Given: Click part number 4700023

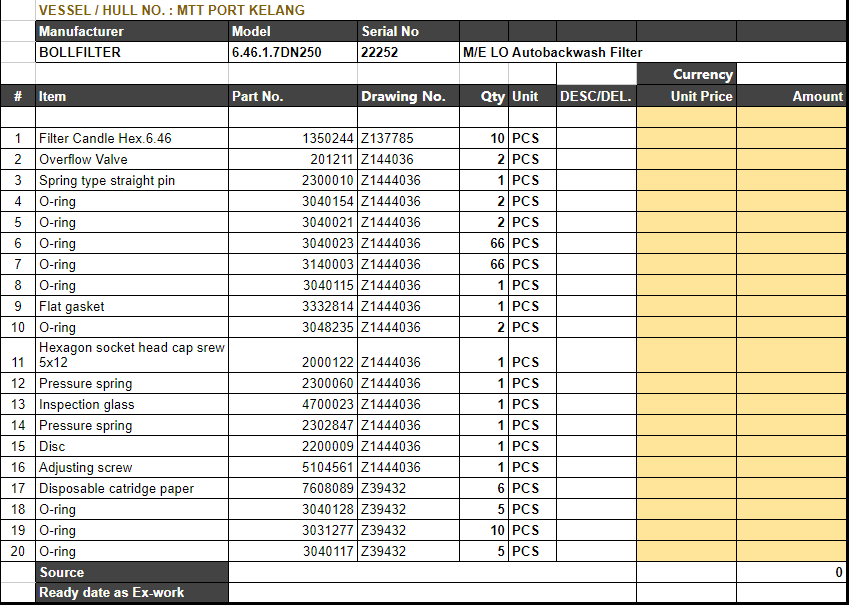Looking at the screenshot, I should 293,404.
